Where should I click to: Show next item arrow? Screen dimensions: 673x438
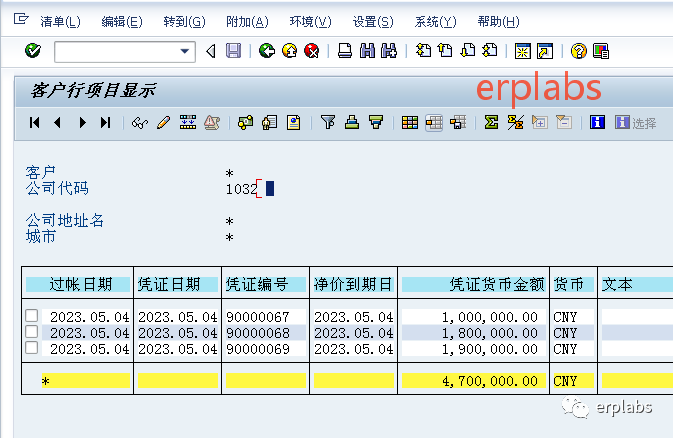[x=82, y=123]
